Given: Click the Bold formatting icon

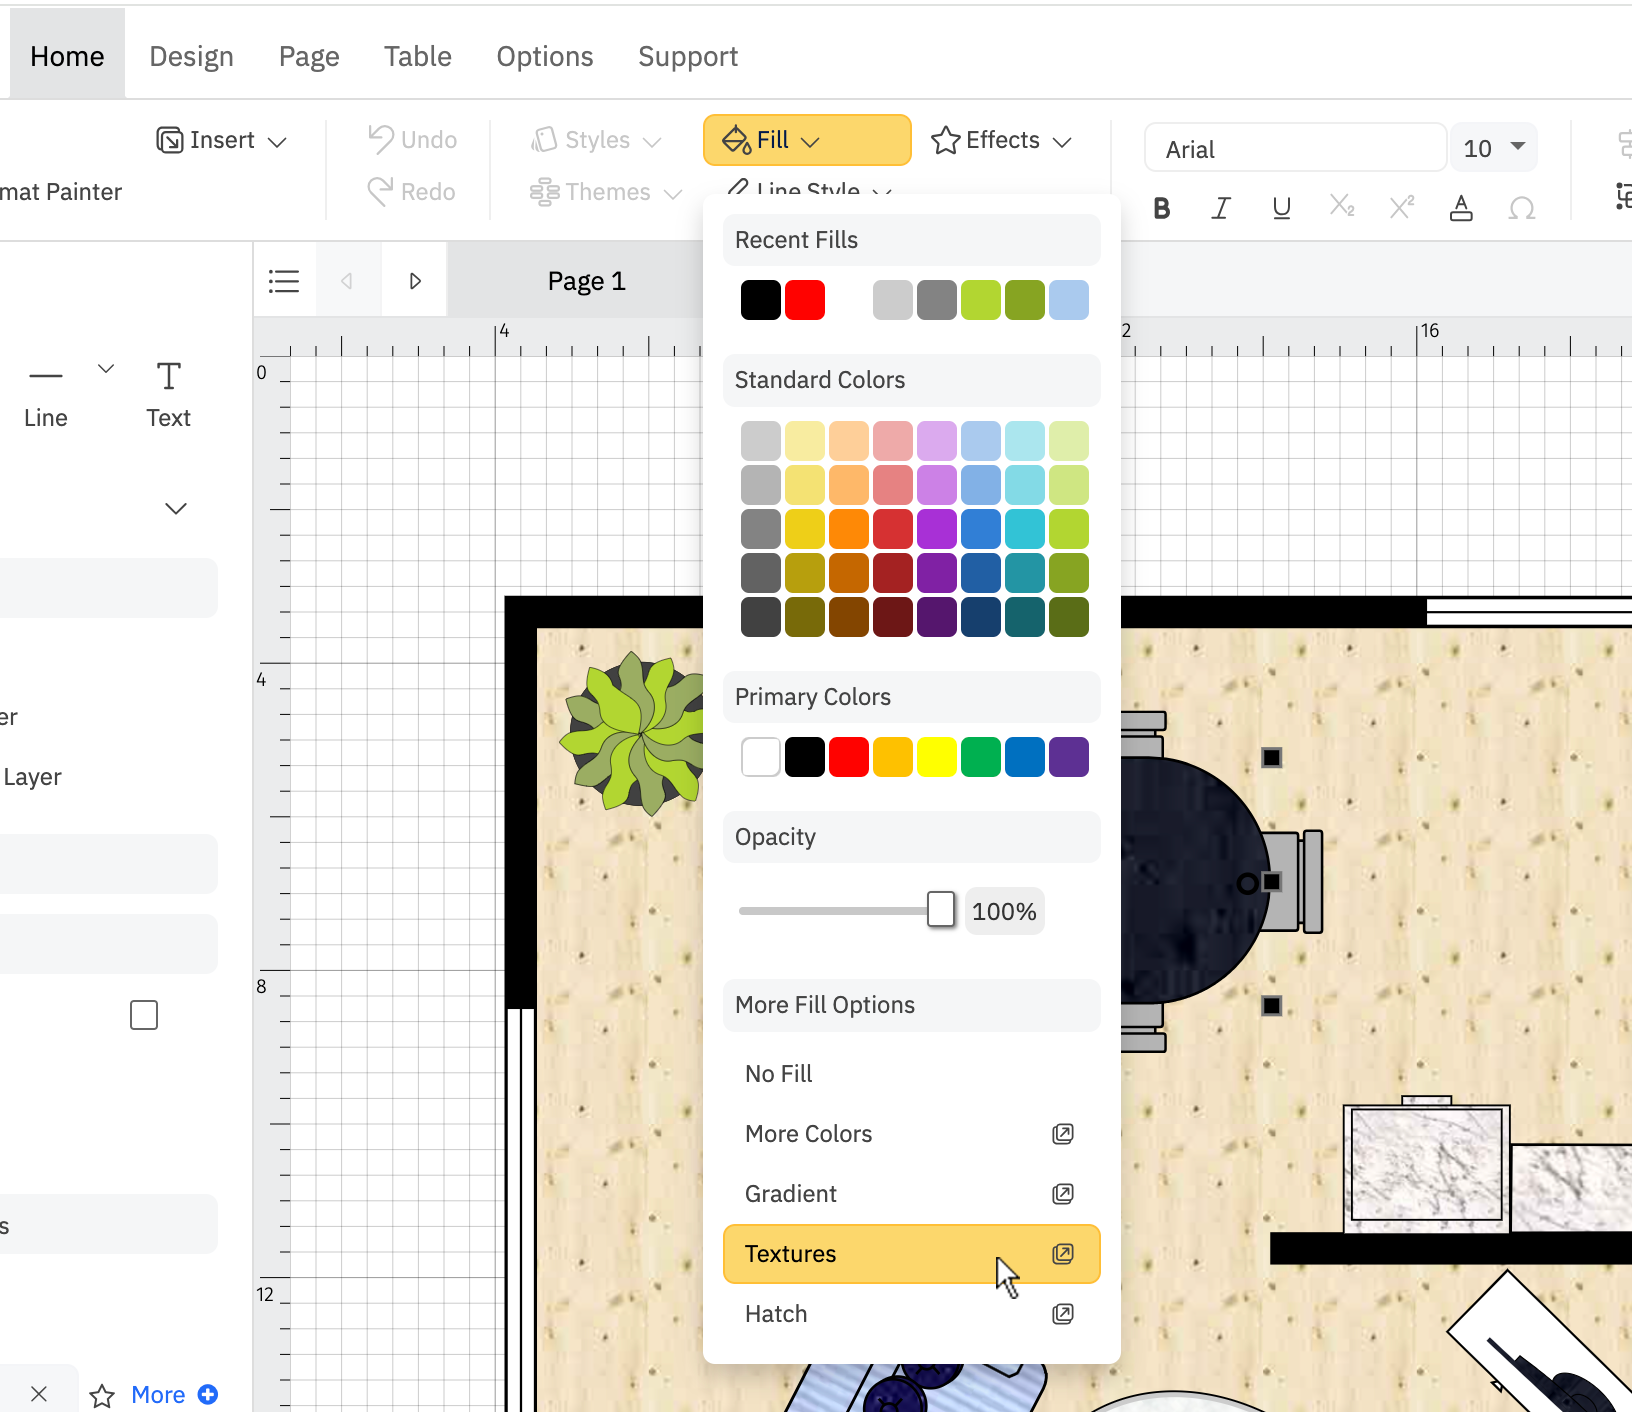Looking at the screenshot, I should pyautogui.click(x=1161, y=208).
